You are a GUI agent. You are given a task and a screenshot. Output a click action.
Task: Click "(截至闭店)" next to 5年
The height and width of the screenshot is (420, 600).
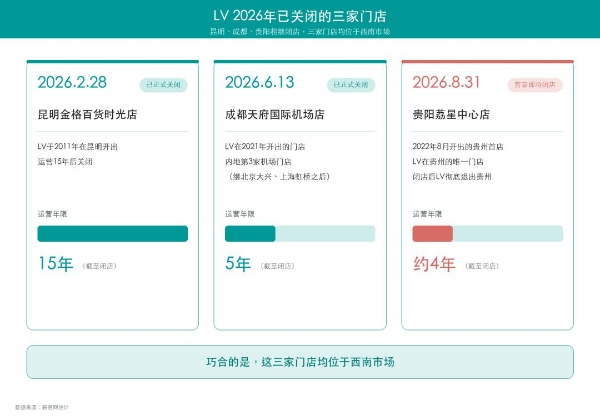click(x=277, y=266)
